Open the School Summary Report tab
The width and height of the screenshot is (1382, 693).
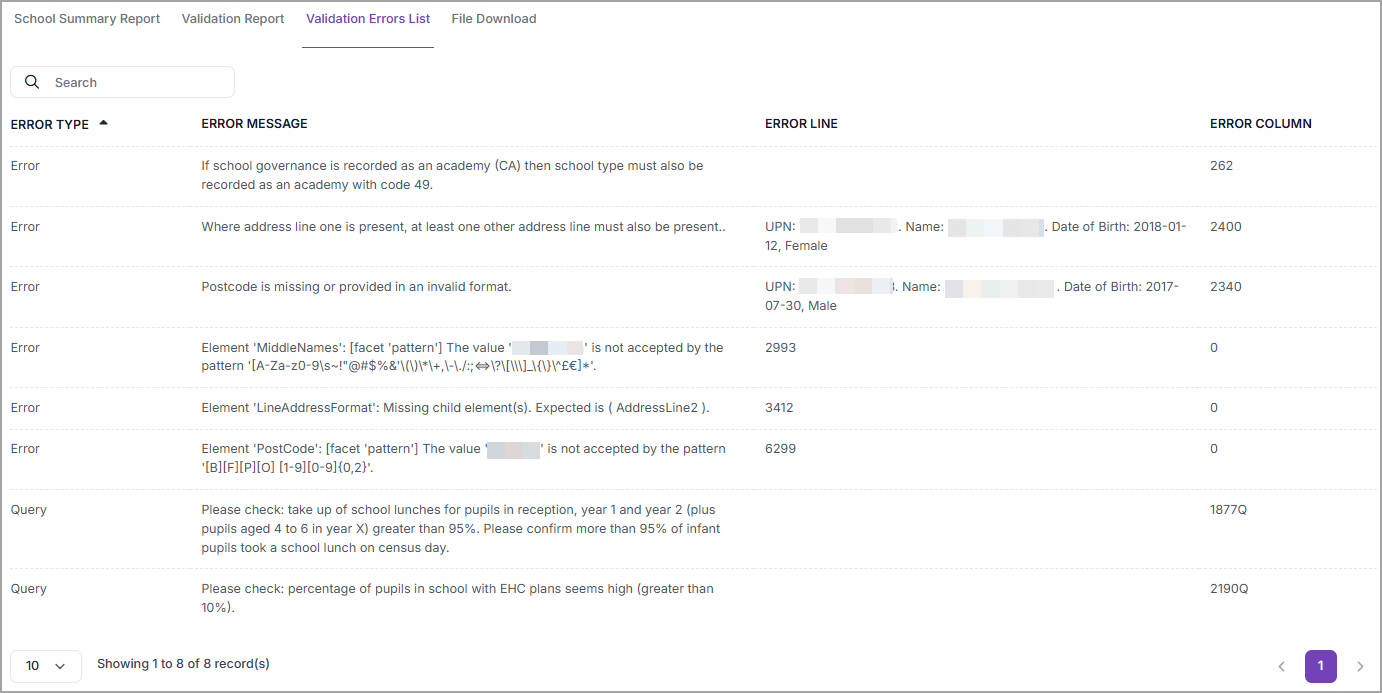point(87,19)
